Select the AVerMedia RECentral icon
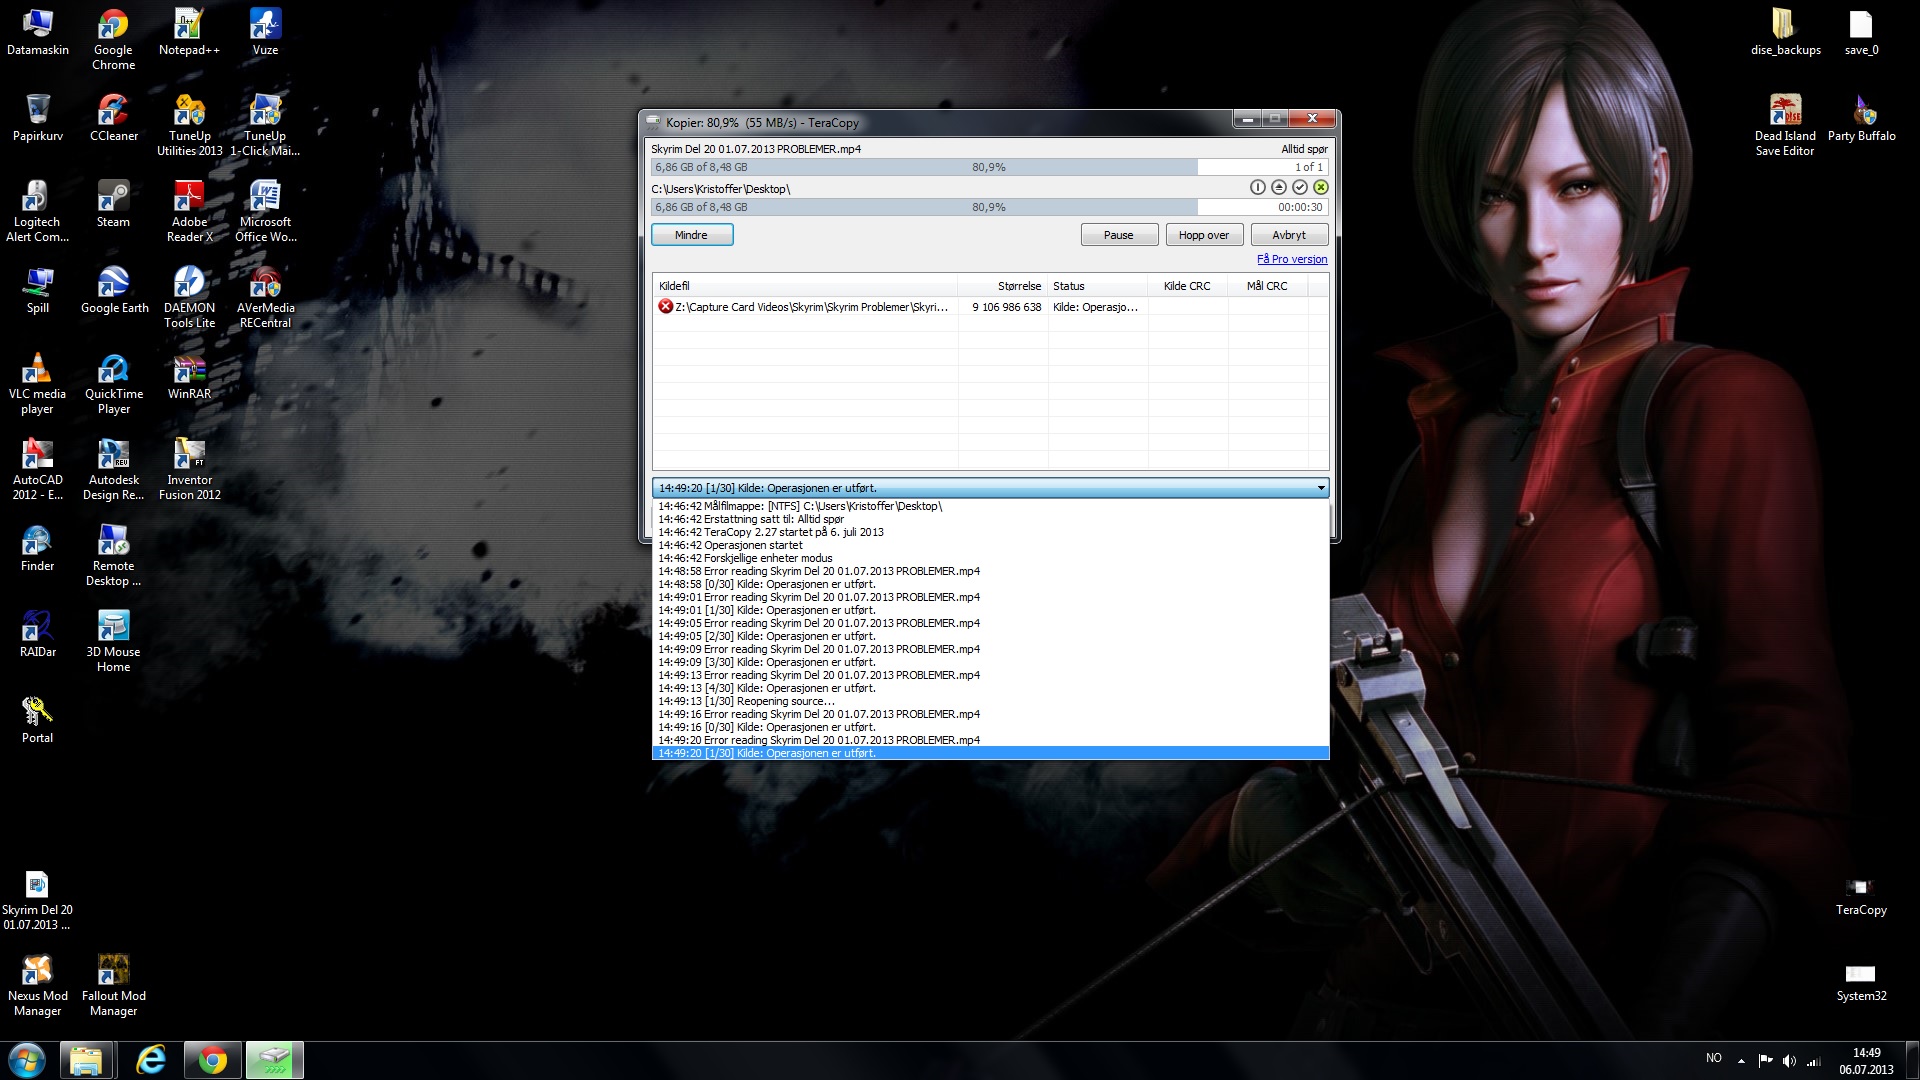Screen dimensions: 1920x1080 [x=265, y=298]
